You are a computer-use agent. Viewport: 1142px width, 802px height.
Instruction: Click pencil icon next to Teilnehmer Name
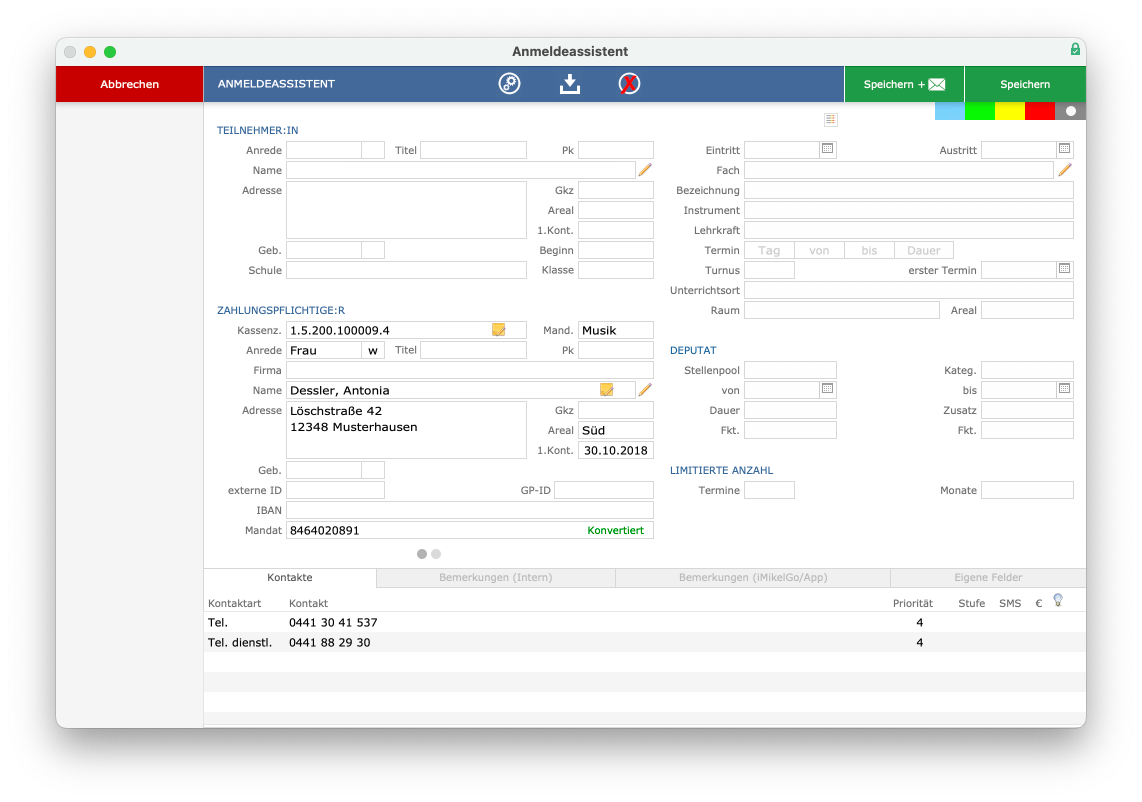click(645, 170)
